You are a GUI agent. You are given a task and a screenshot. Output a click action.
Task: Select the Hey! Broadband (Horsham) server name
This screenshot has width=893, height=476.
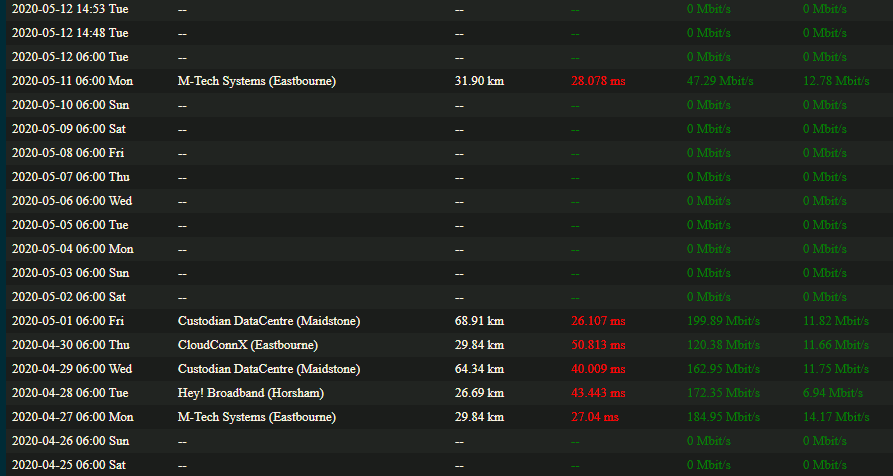[250, 393]
